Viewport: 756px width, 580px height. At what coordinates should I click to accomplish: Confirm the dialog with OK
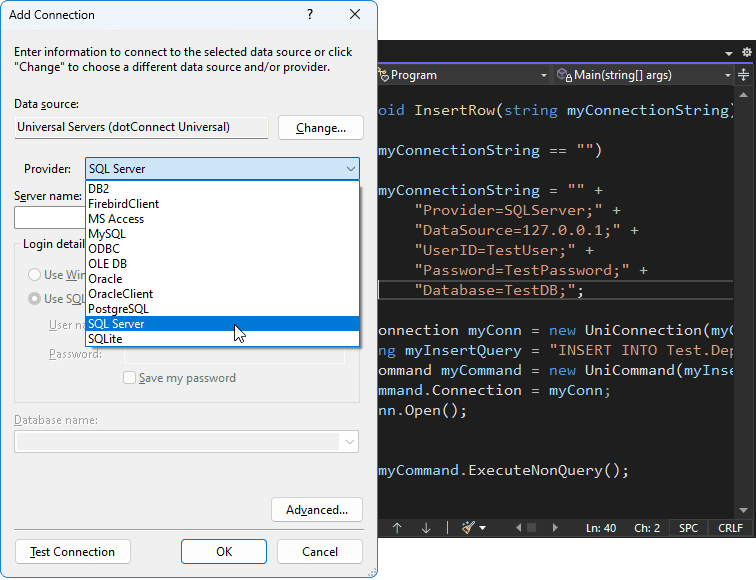(x=224, y=552)
